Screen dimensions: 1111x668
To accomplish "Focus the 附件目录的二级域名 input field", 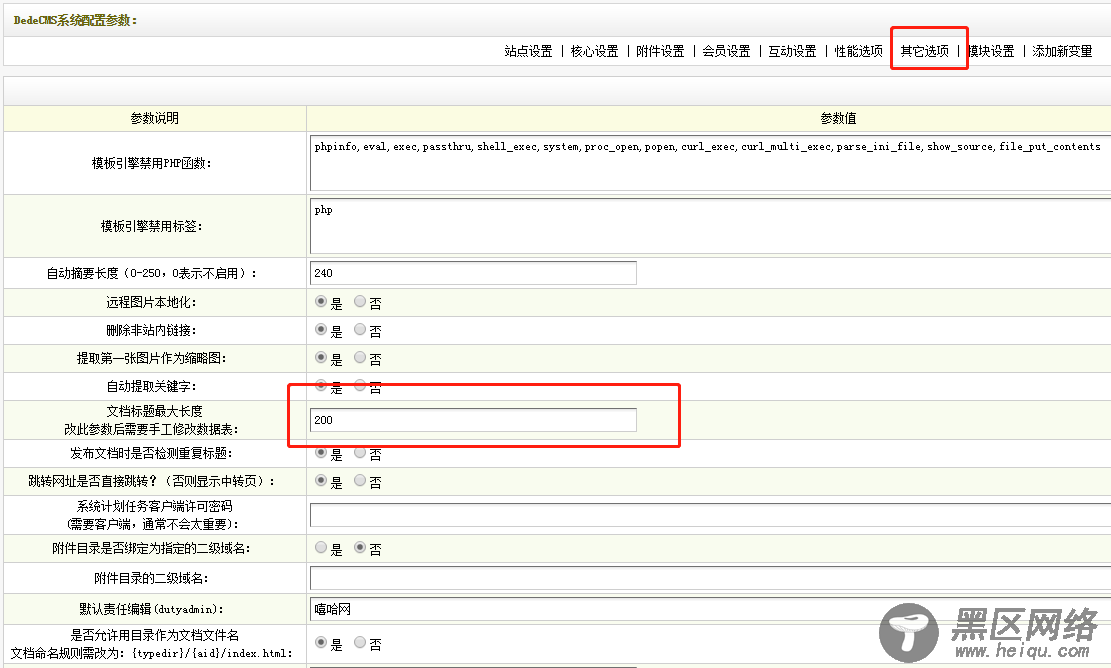I will click(710, 578).
